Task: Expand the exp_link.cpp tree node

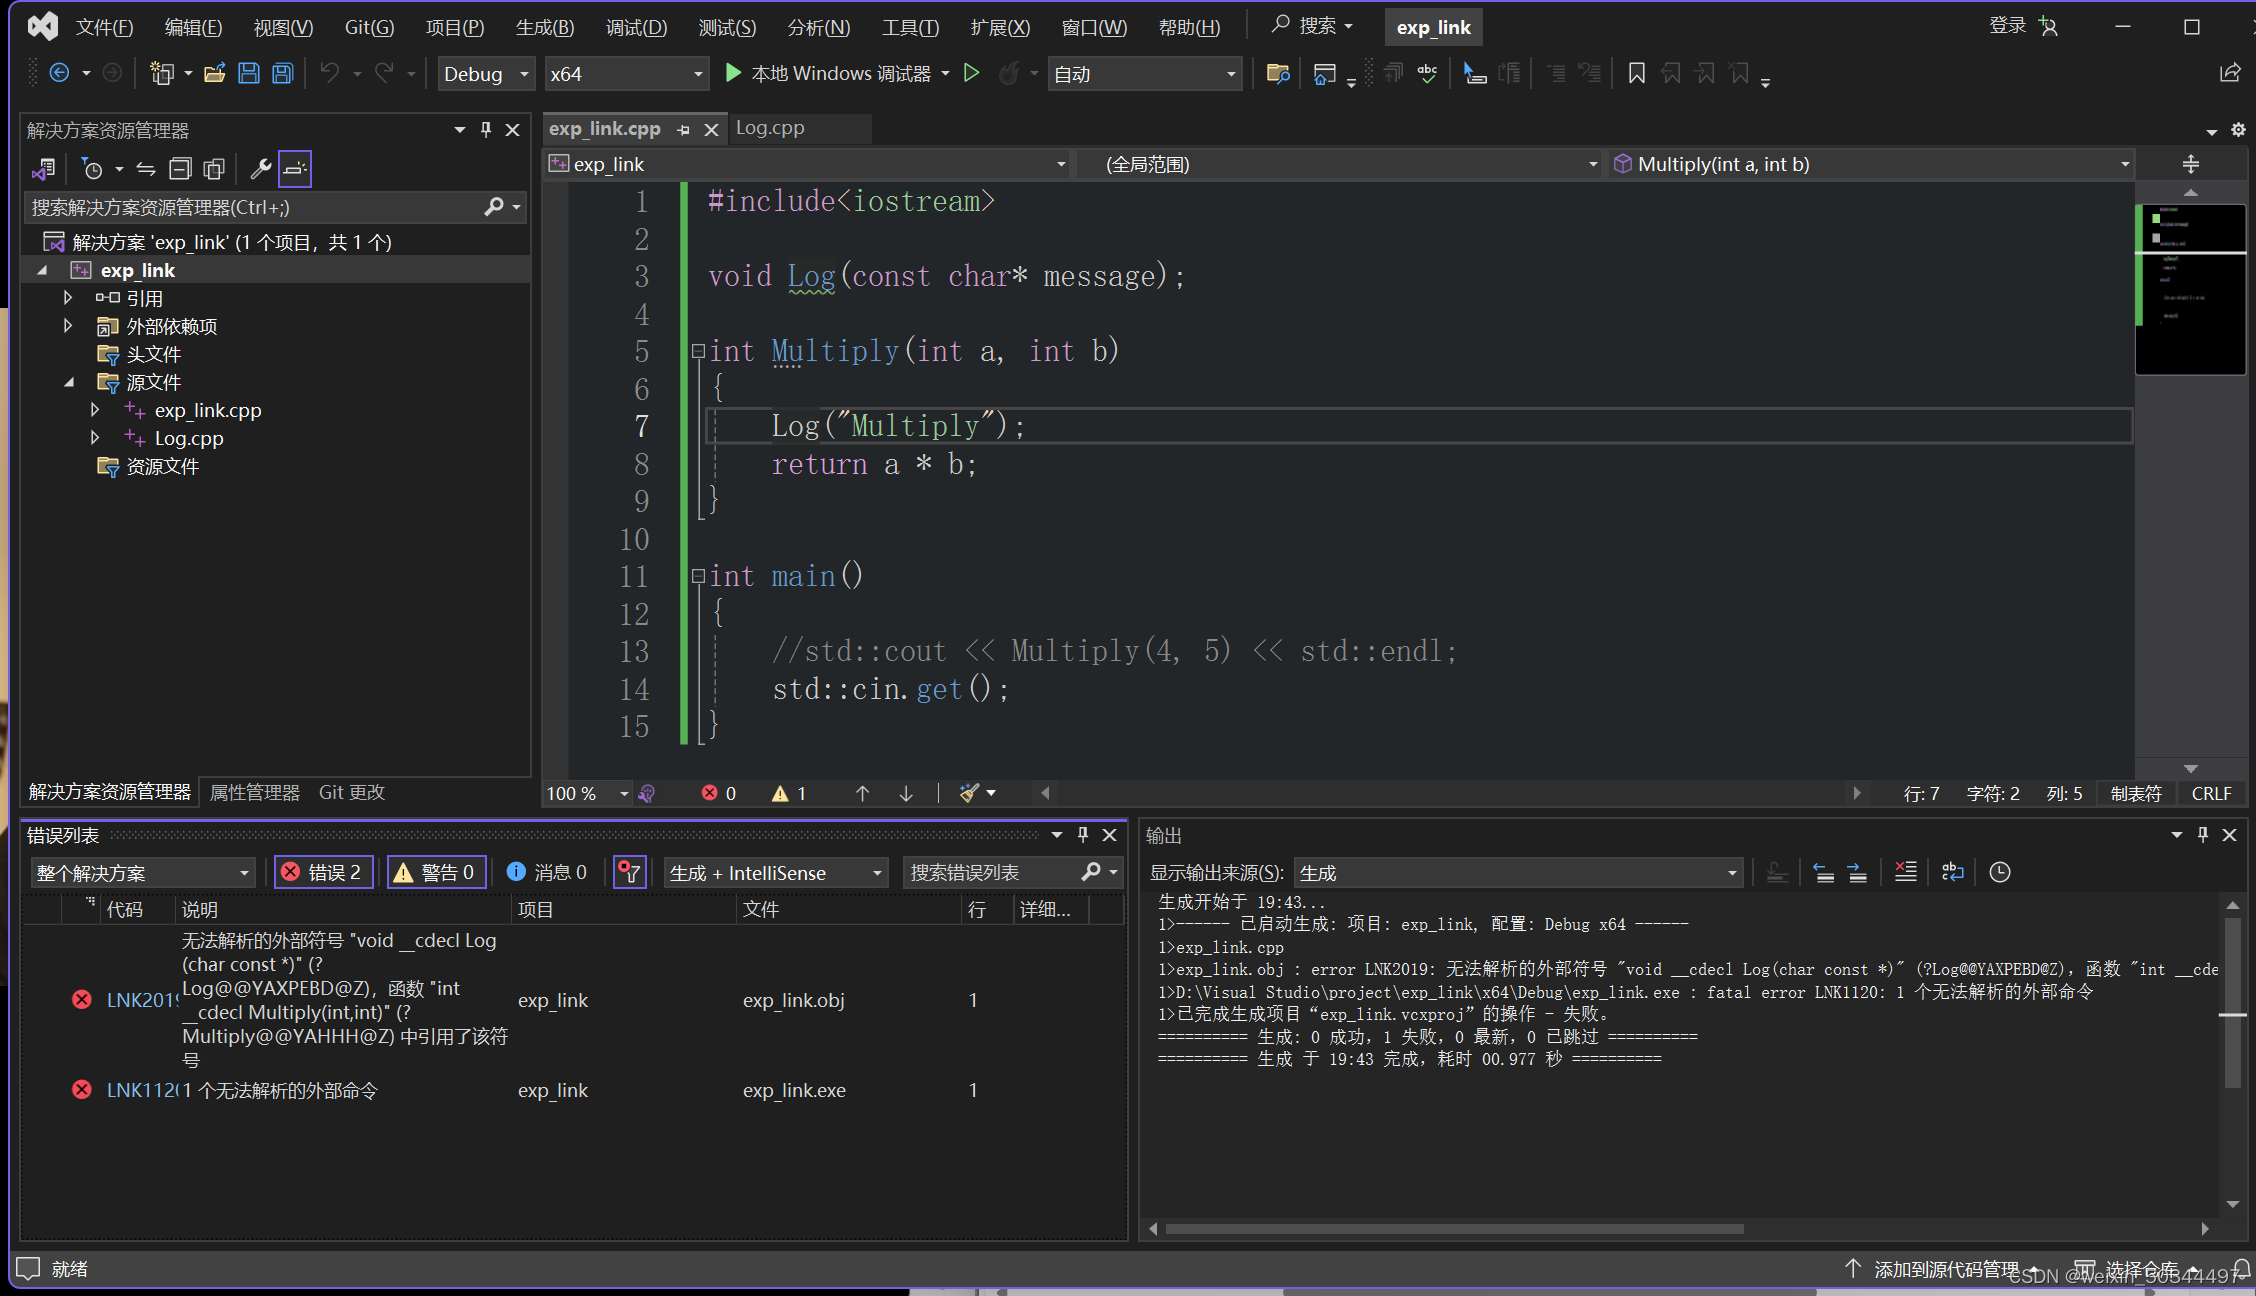Action: point(95,410)
